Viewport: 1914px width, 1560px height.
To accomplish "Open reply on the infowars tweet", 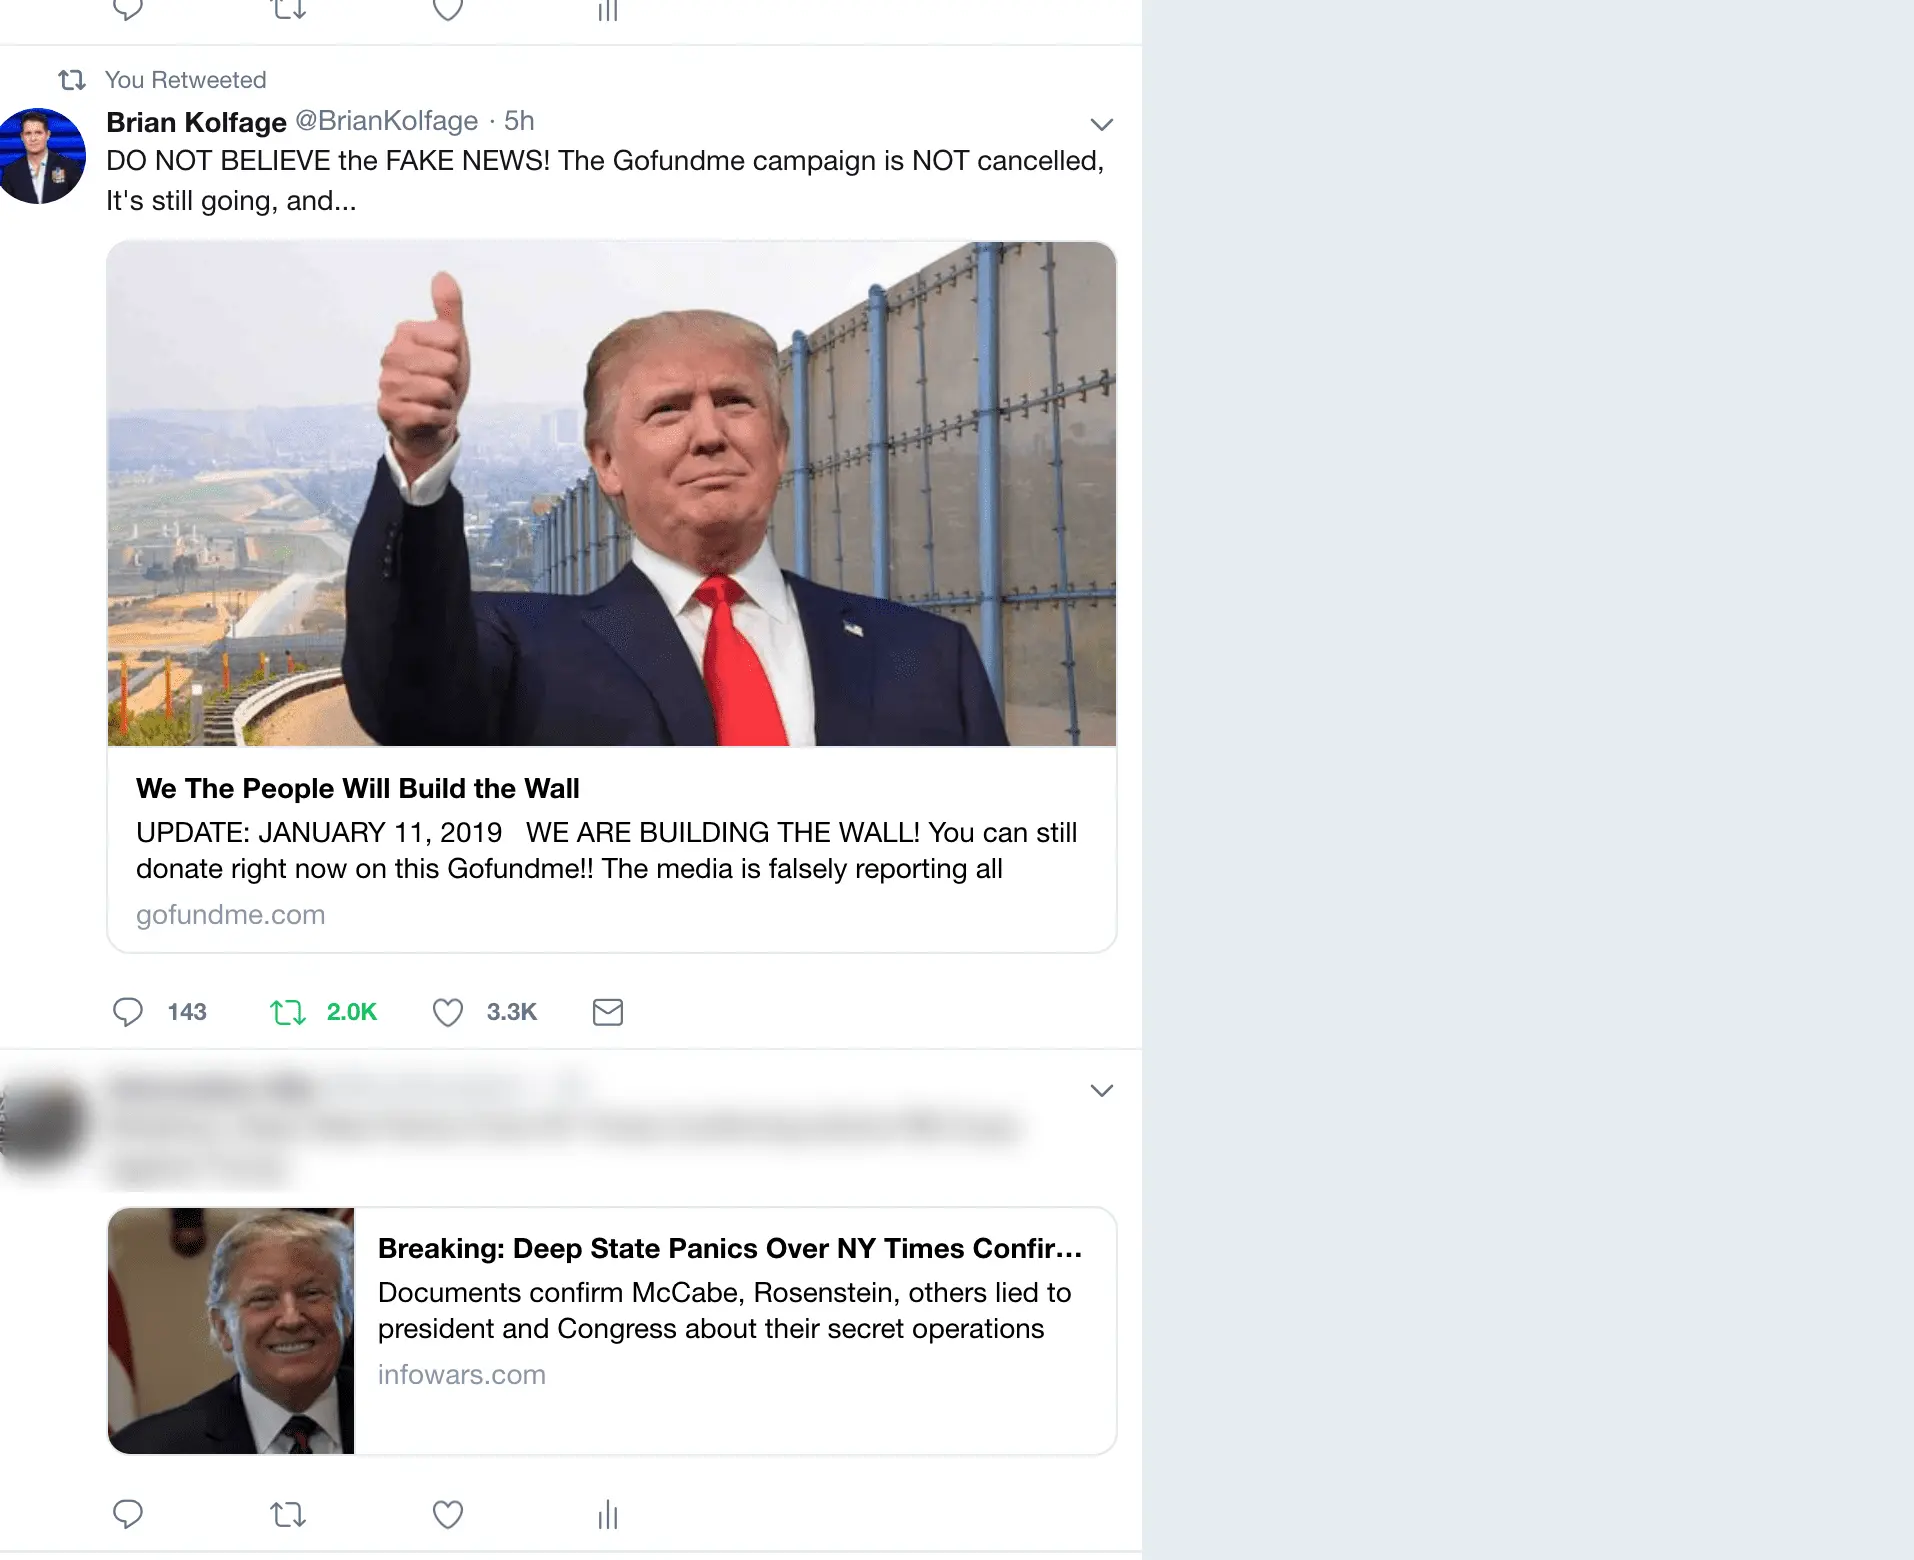I will pyautogui.click(x=128, y=1514).
